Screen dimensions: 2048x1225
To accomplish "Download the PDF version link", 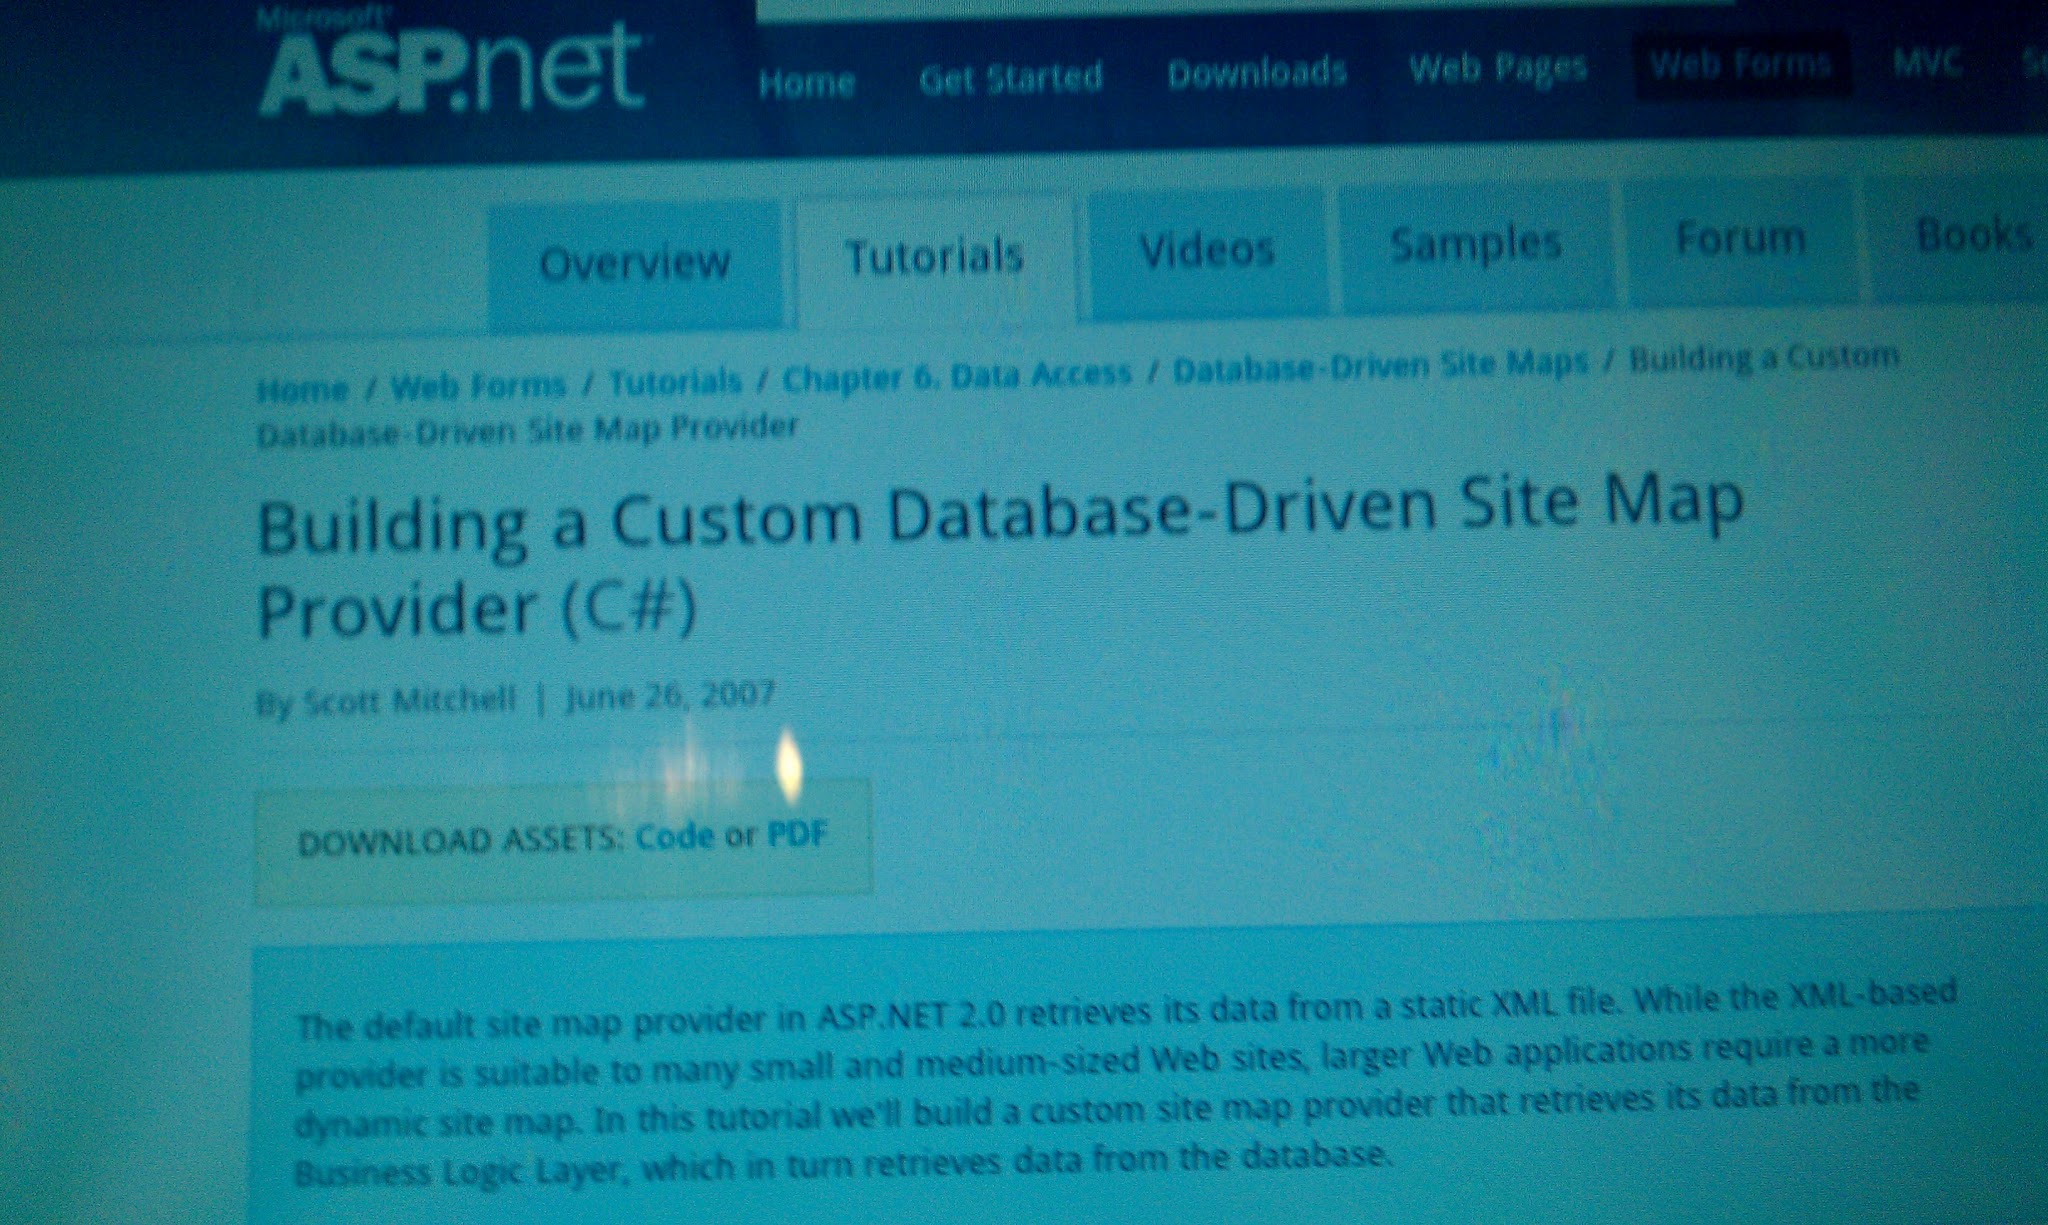I will [797, 833].
